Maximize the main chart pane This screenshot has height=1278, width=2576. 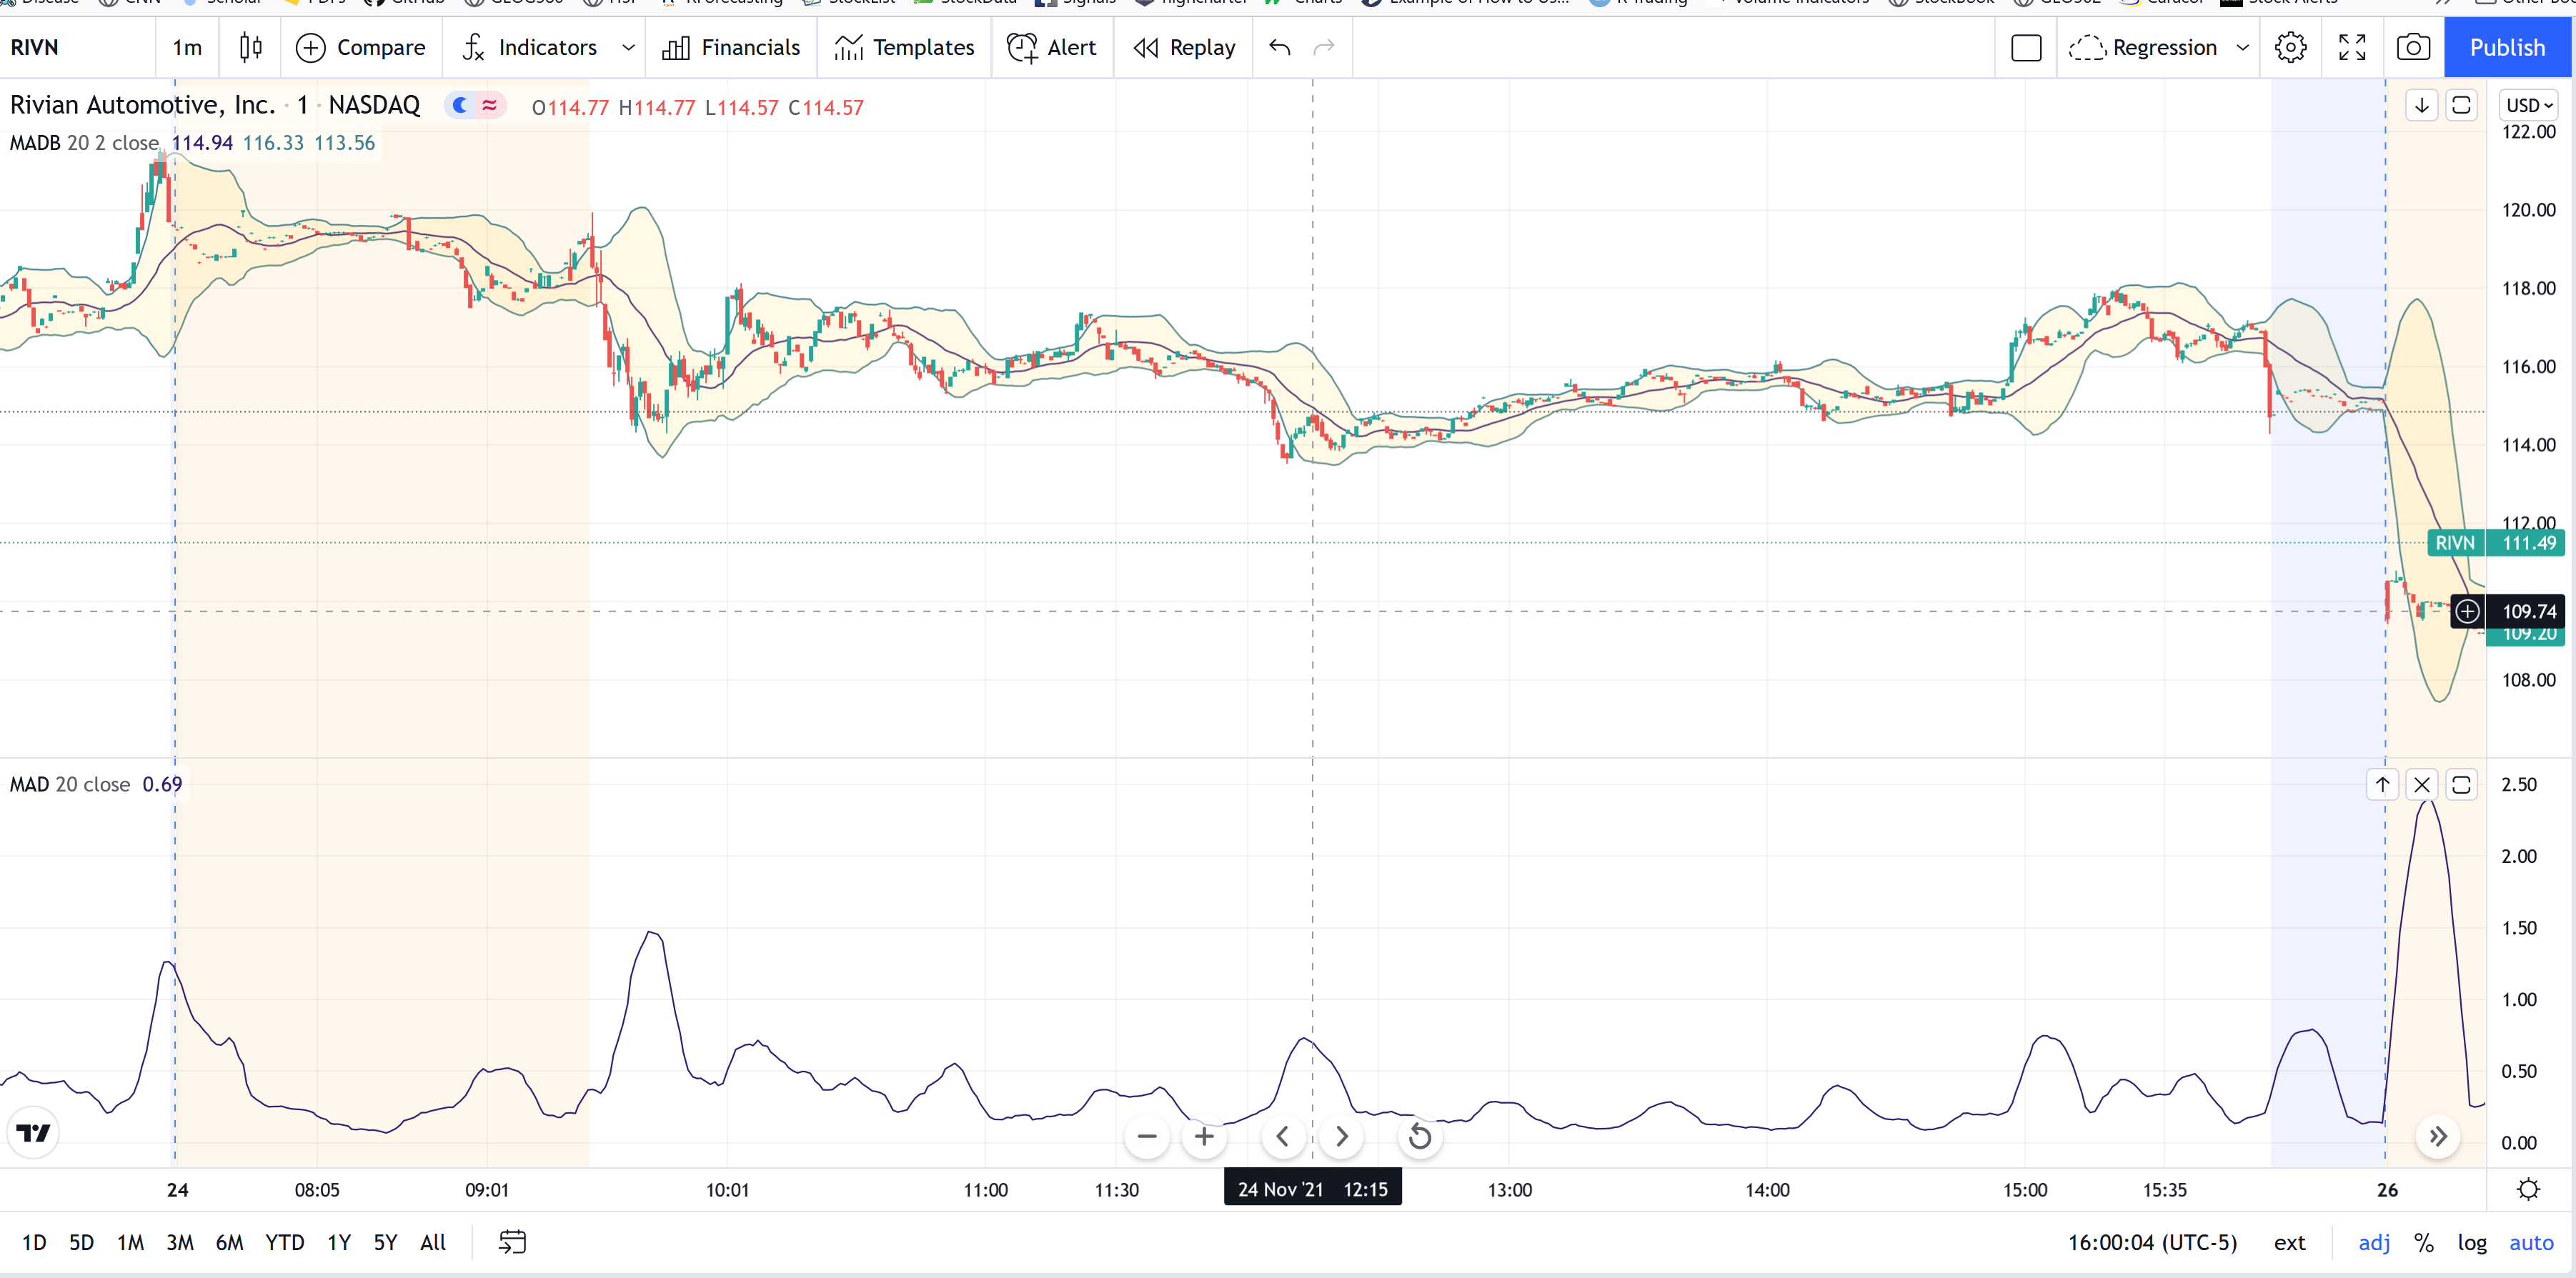[2461, 105]
